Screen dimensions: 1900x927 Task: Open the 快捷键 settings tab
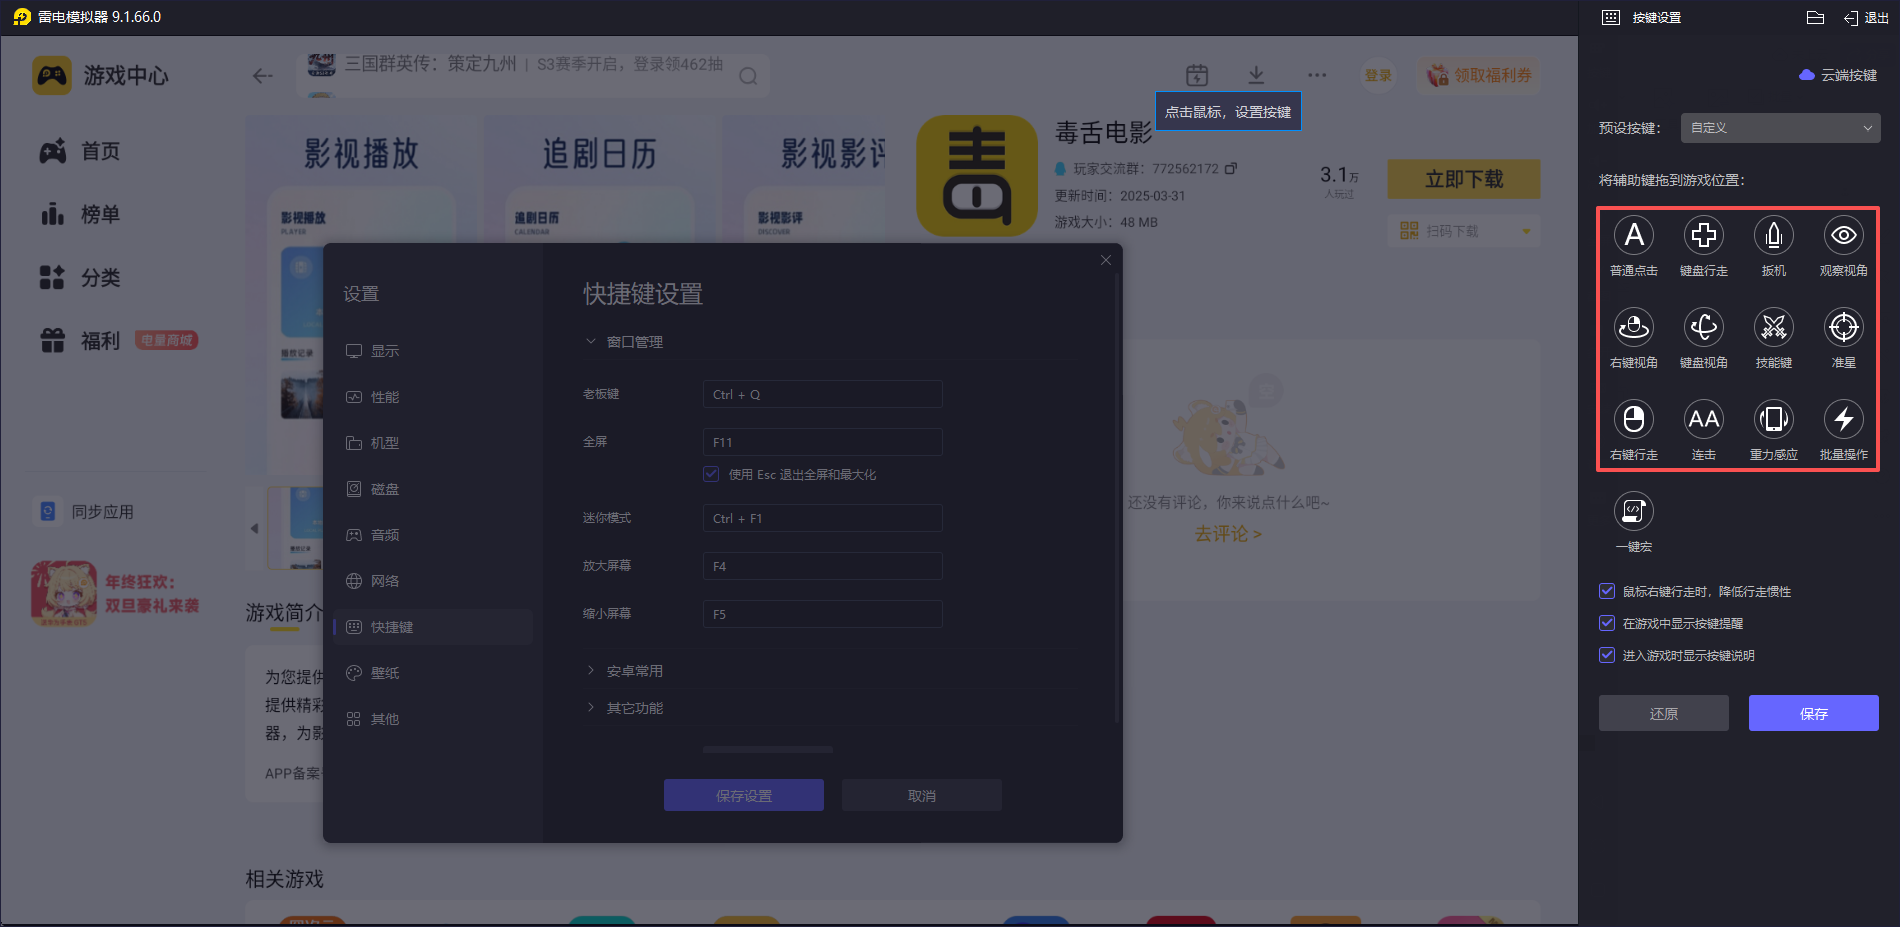[433, 627]
